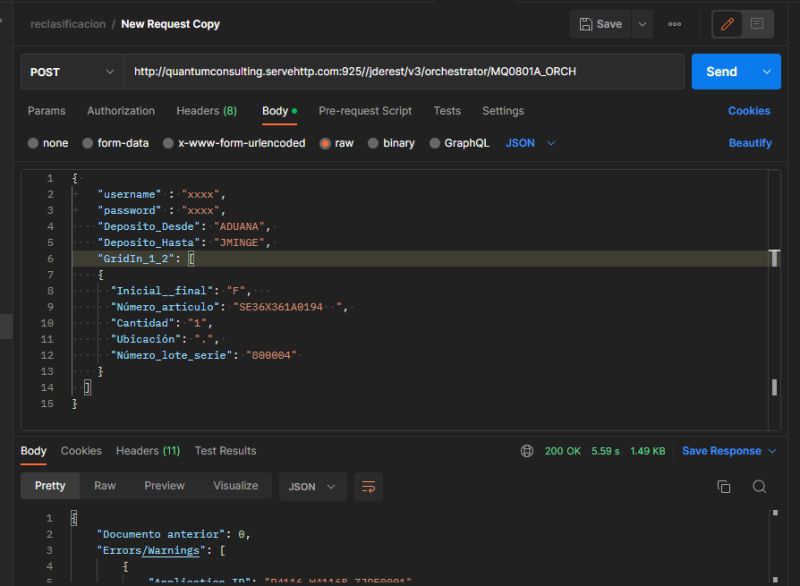Viewport: 800px width, 586px height.
Task: Click the globe network status icon
Action: pyautogui.click(x=527, y=450)
